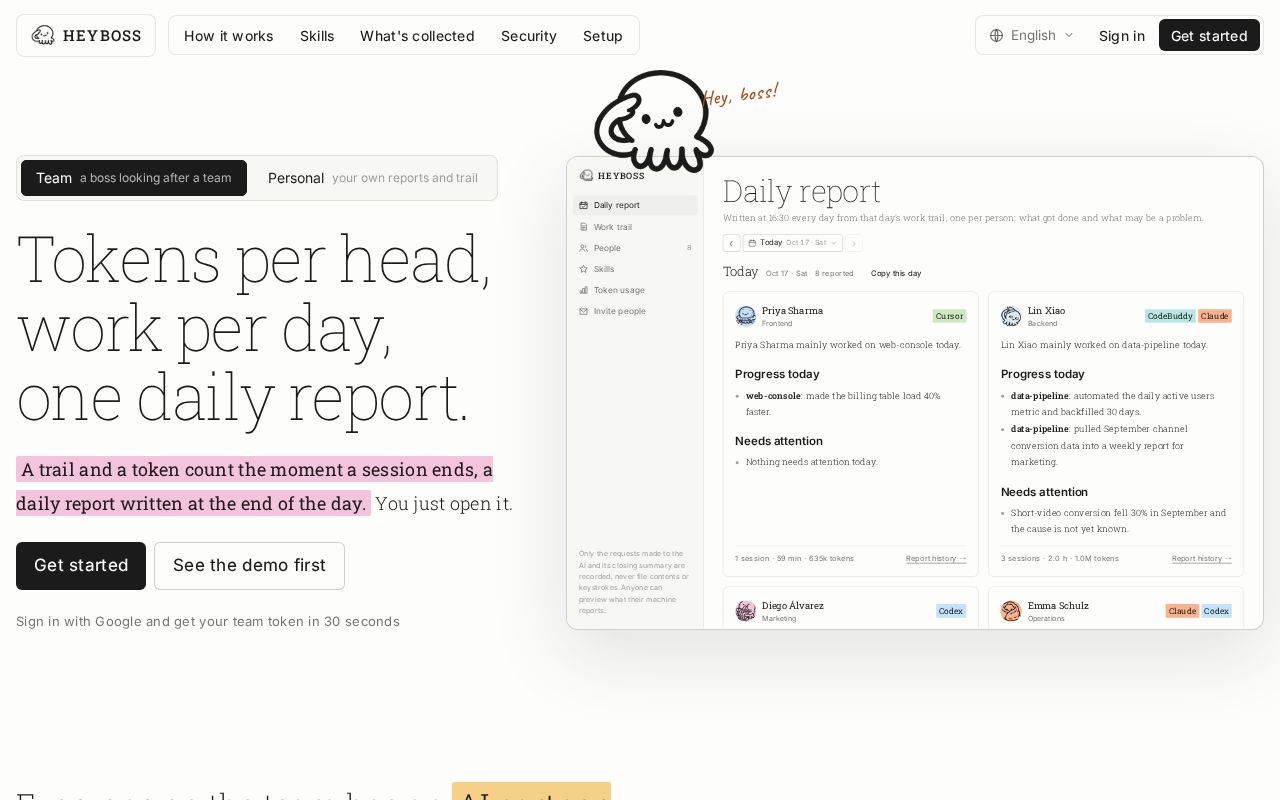Click Copy this day
Image resolution: width=1280 pixels, height=800 pixels.
[x=896, y=273]
